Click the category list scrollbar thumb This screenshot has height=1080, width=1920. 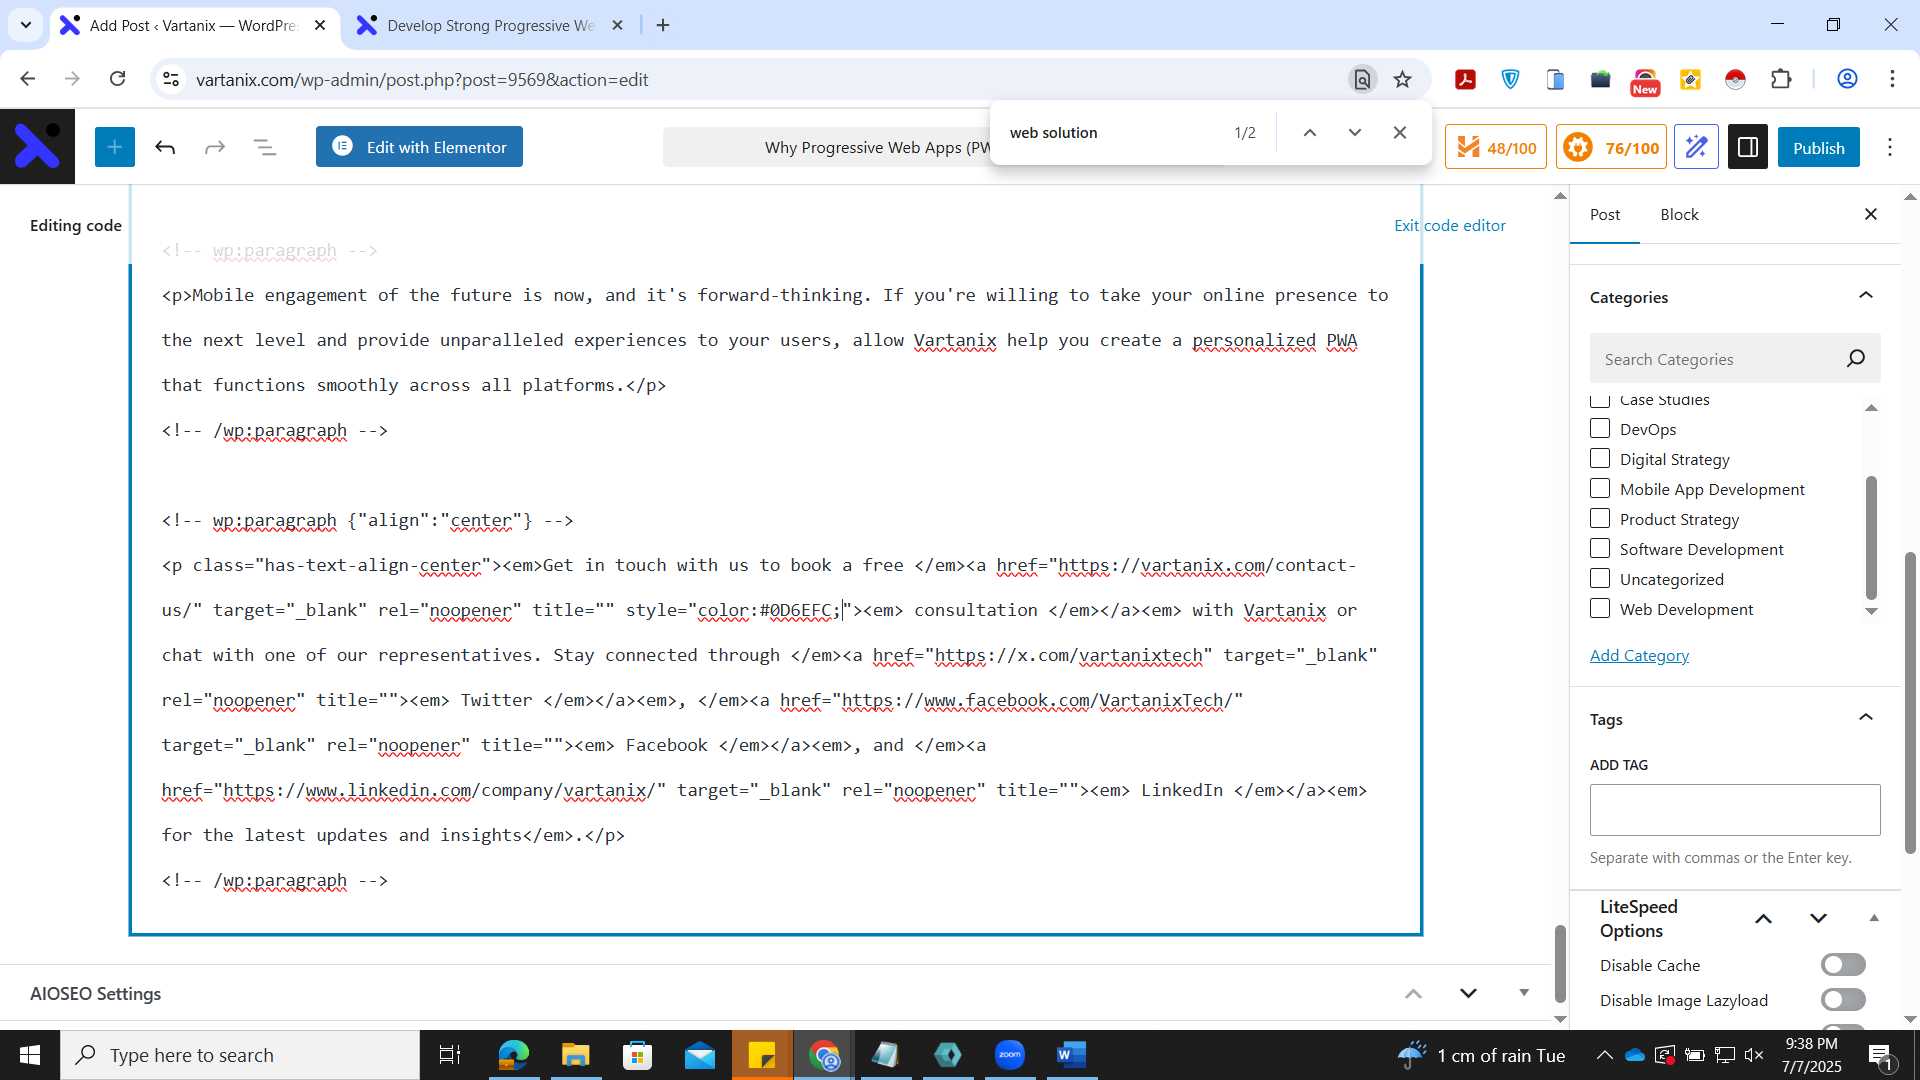pos(1871,537)
